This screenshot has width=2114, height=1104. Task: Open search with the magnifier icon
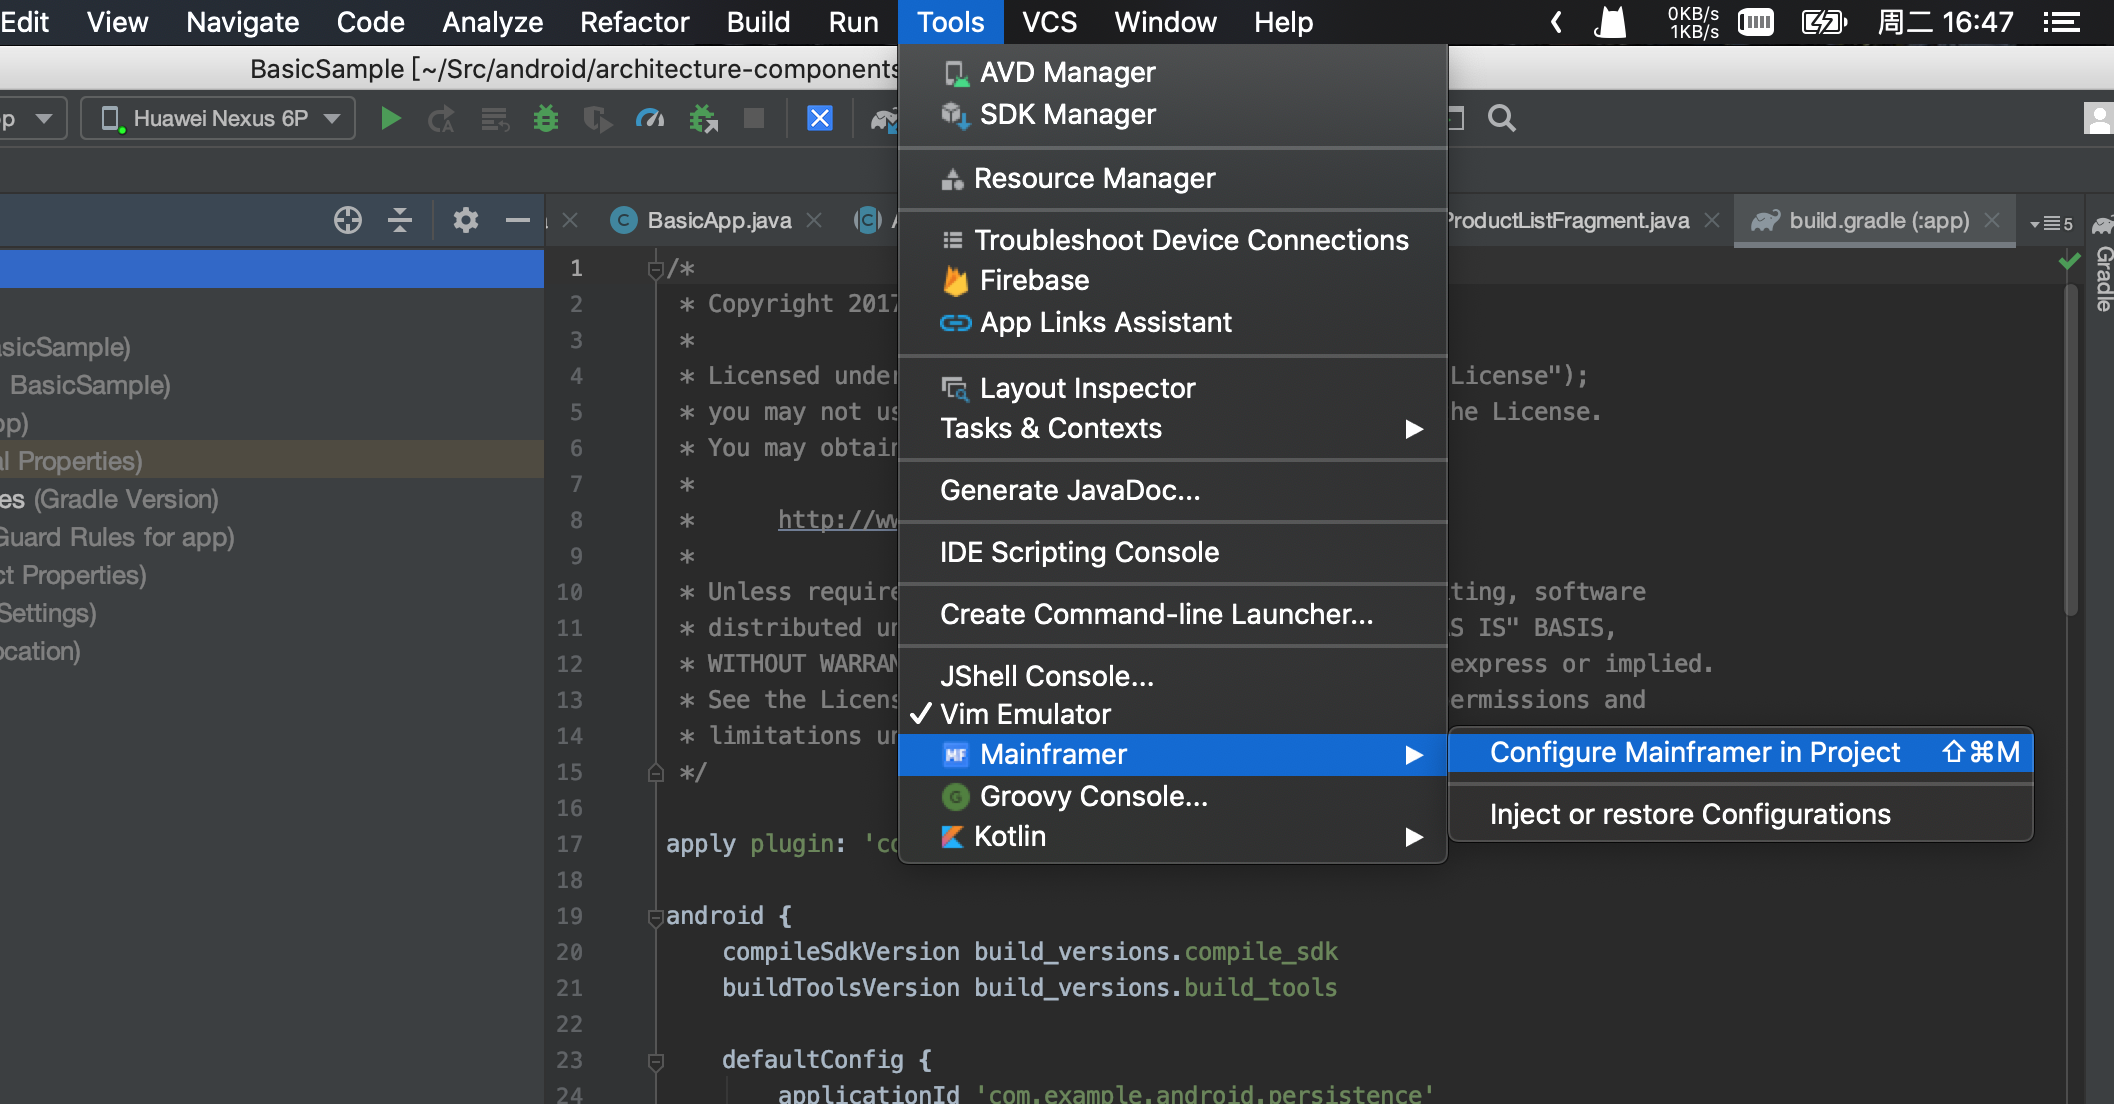pos(1503,118)
